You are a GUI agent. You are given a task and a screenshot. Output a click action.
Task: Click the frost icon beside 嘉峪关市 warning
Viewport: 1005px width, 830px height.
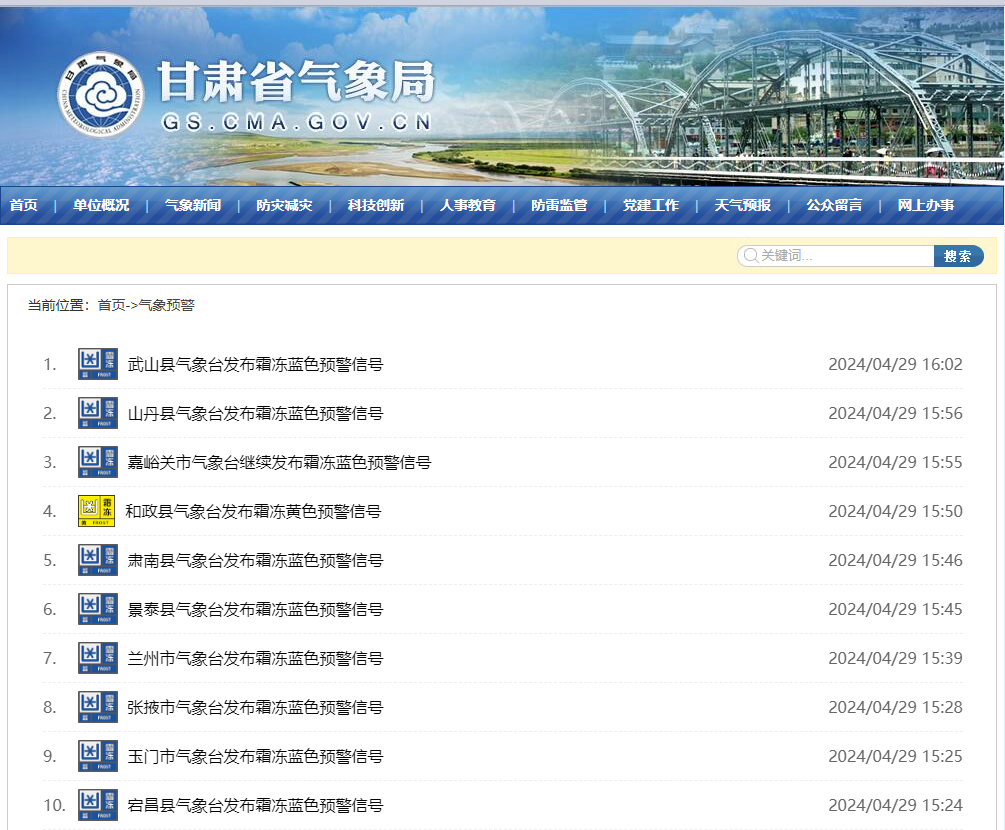pyautogui.click(x=97, y=462)
